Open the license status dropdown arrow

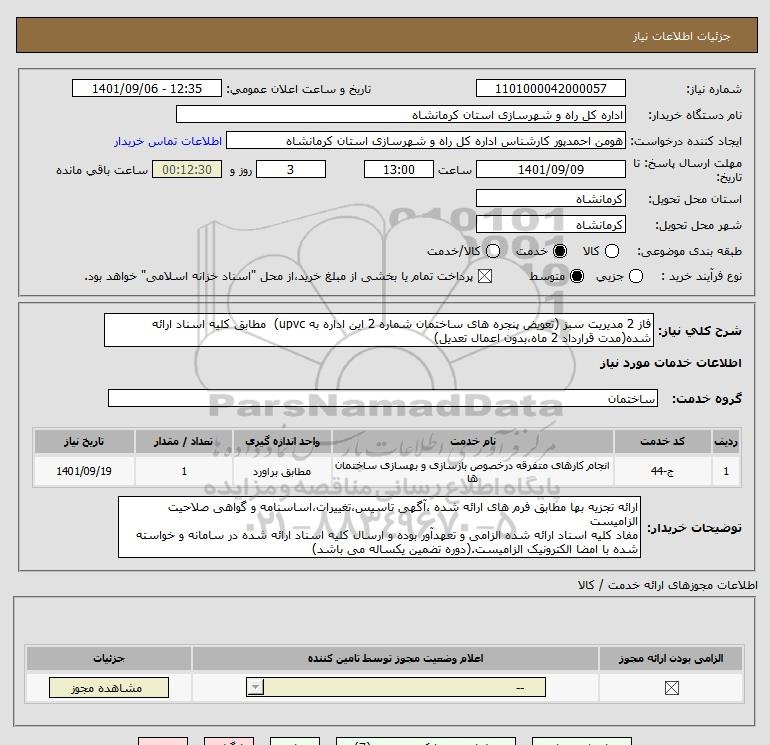[255, 687]
